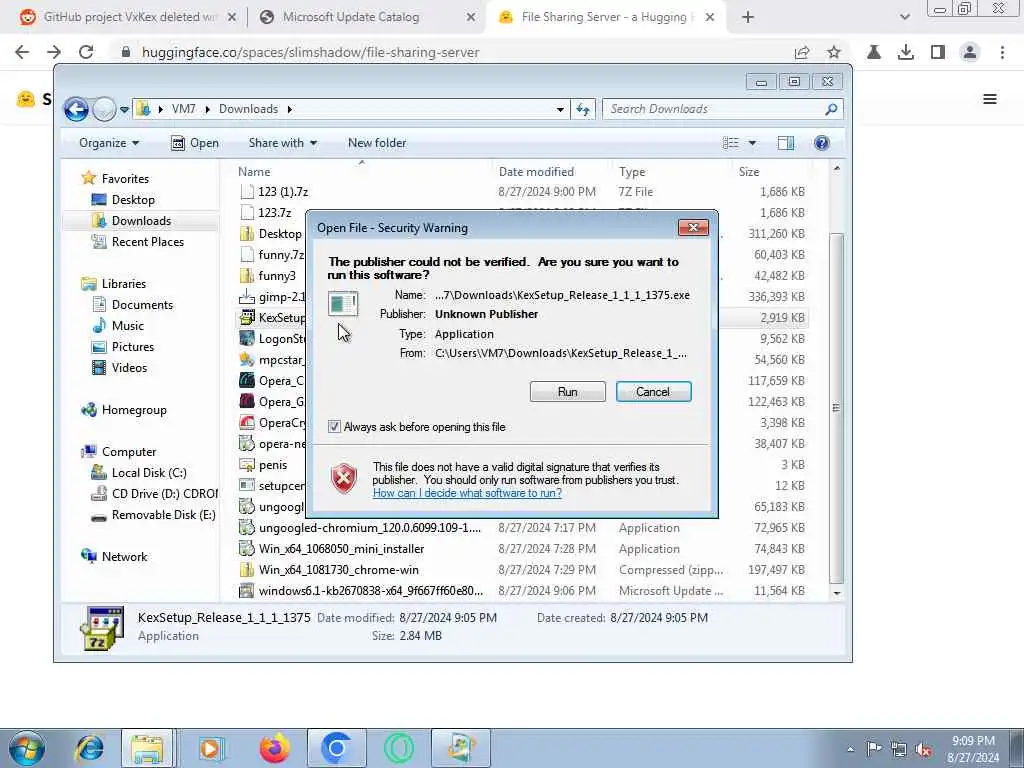Close the Security Warning dialog with the red X
The width and height of the screenshot is (1024, 768).
[x=693, y=227]
